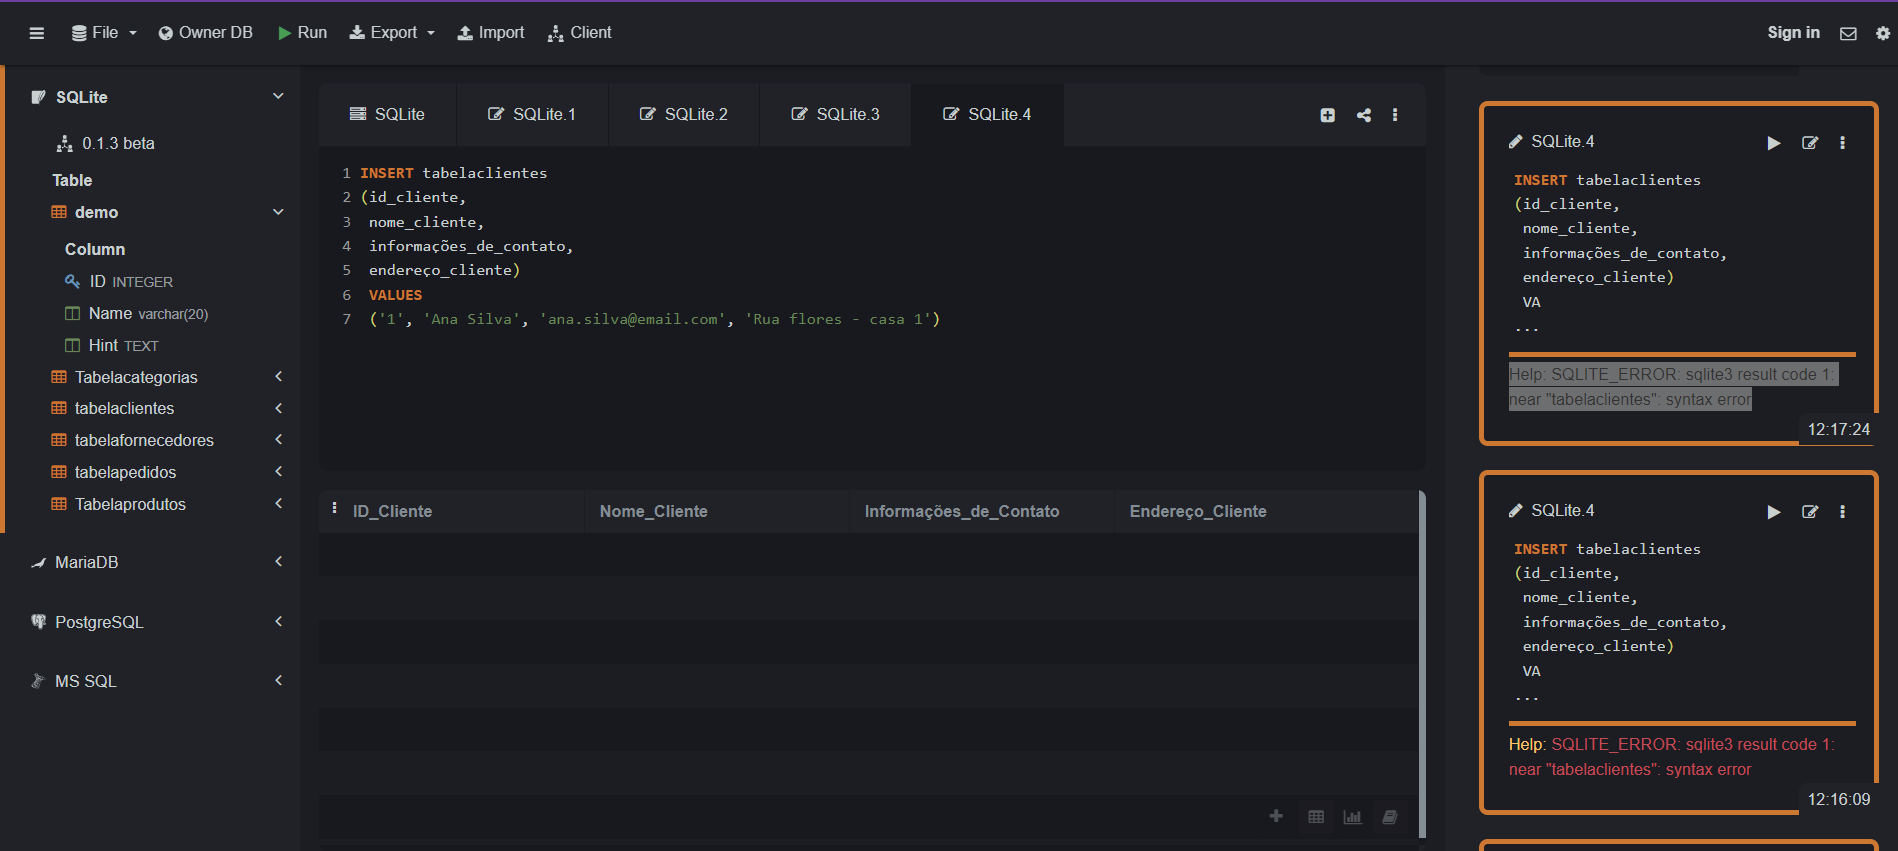
Task: Open the result table options dots
Action: tap(334, 508)
